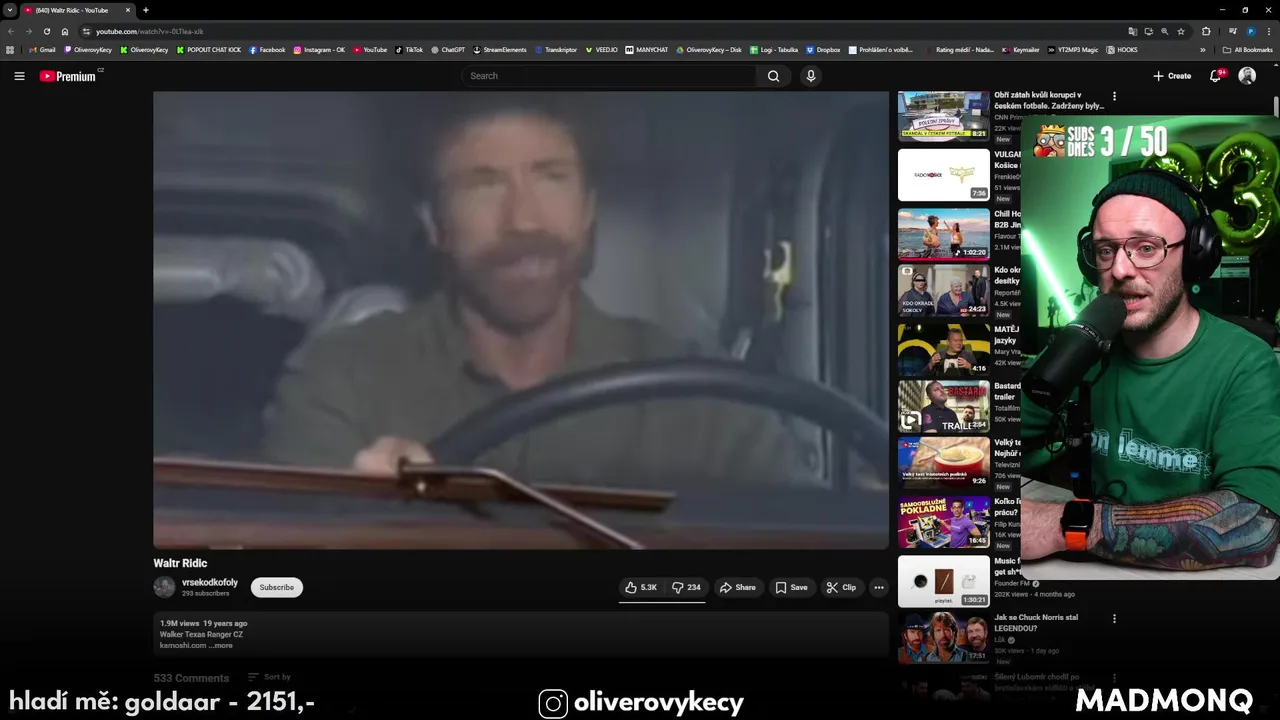Focus the YouTube search field
The height and width of the screenshot is (720, 1280).
(610, 76)
